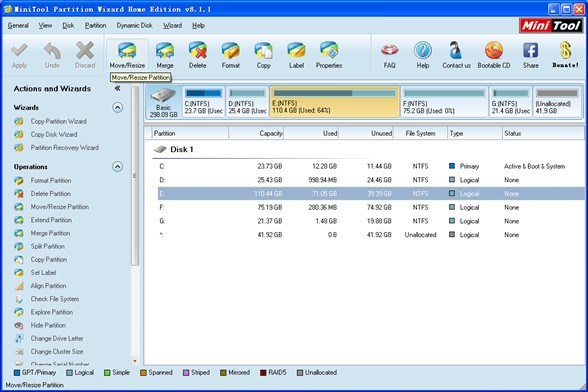Select the D:(NTFS) partition block in disk map
Image resolution: width=588 pixels, height=392 pixels.
248,102
